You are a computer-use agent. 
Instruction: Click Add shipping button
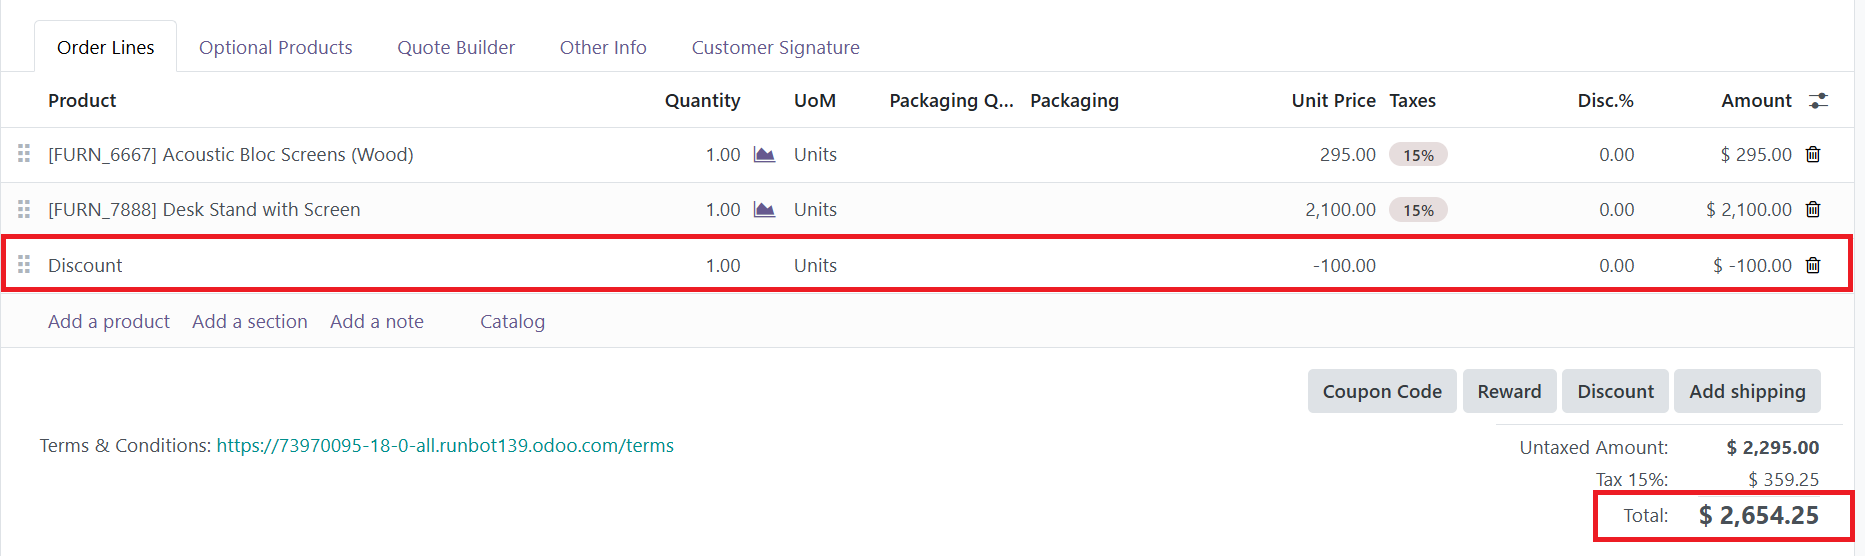click(x=1748, y=391)
